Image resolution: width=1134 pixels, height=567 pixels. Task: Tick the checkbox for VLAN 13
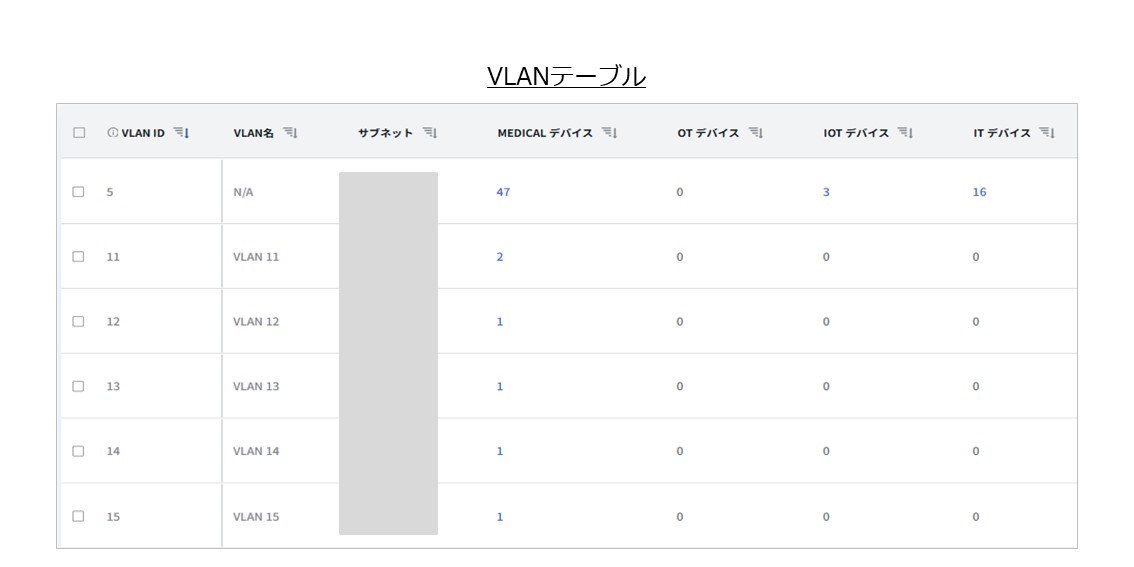(79, 386)
